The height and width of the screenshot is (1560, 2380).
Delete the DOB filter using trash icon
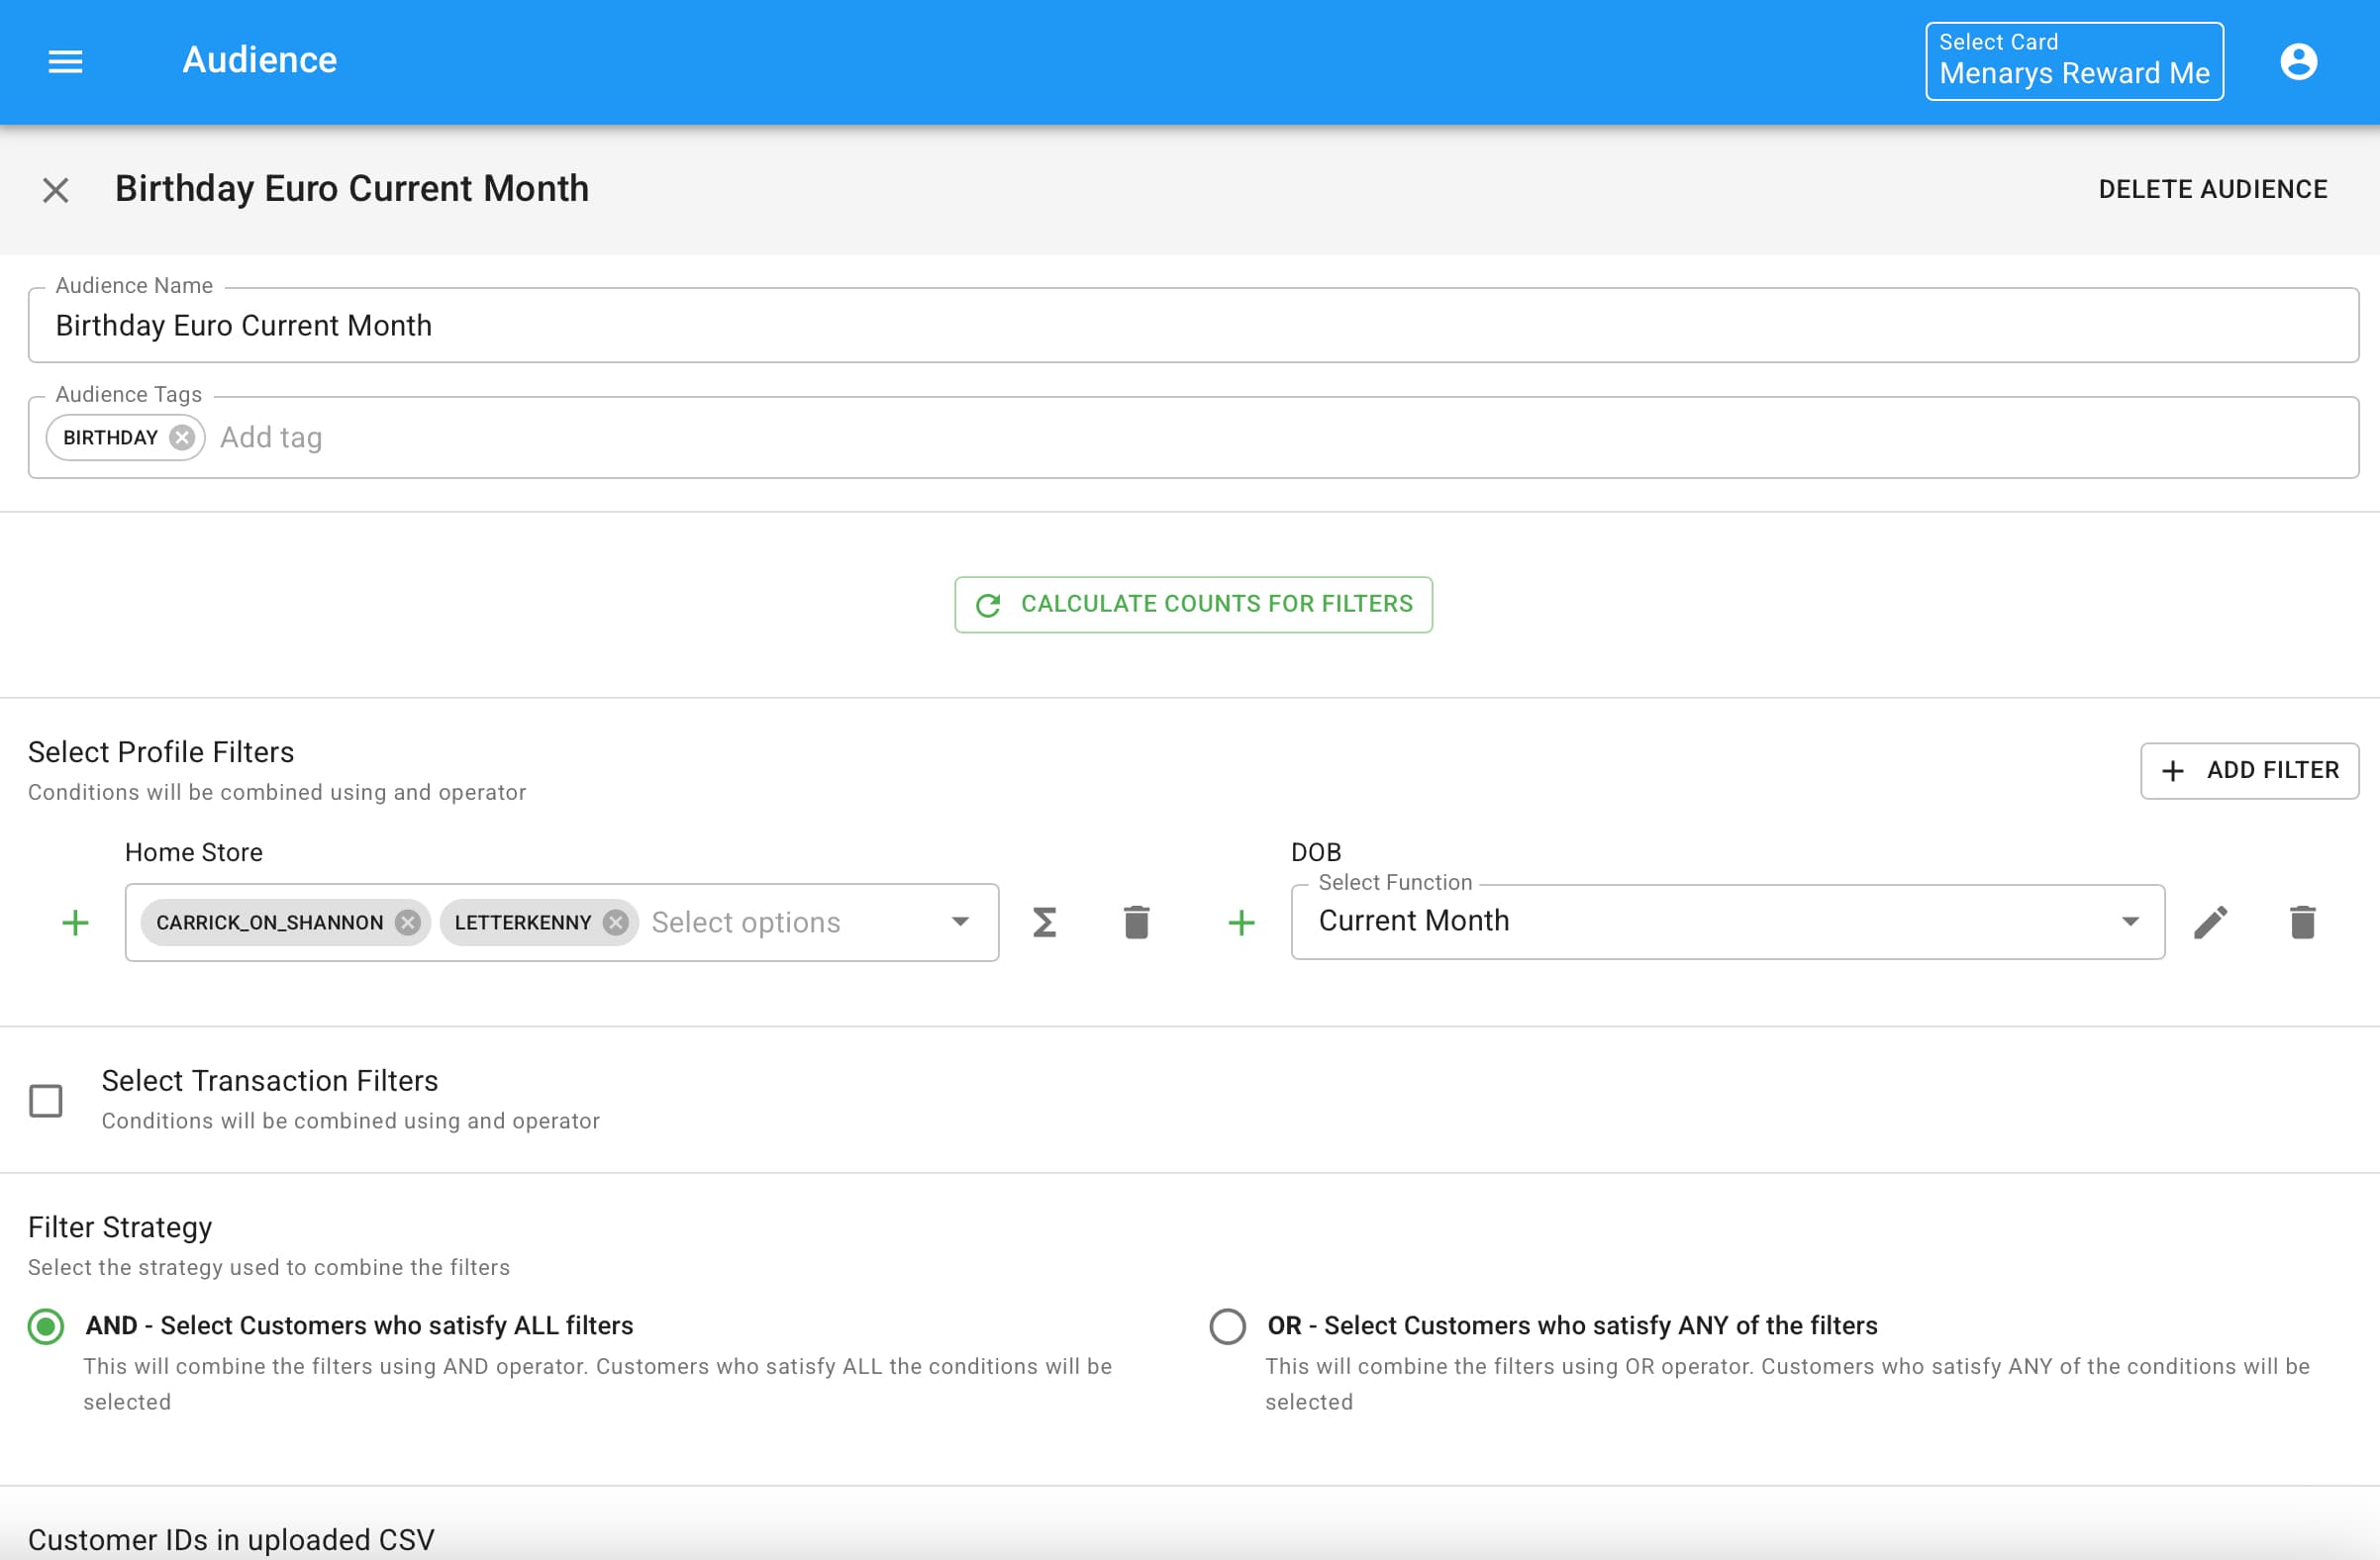2304,922
